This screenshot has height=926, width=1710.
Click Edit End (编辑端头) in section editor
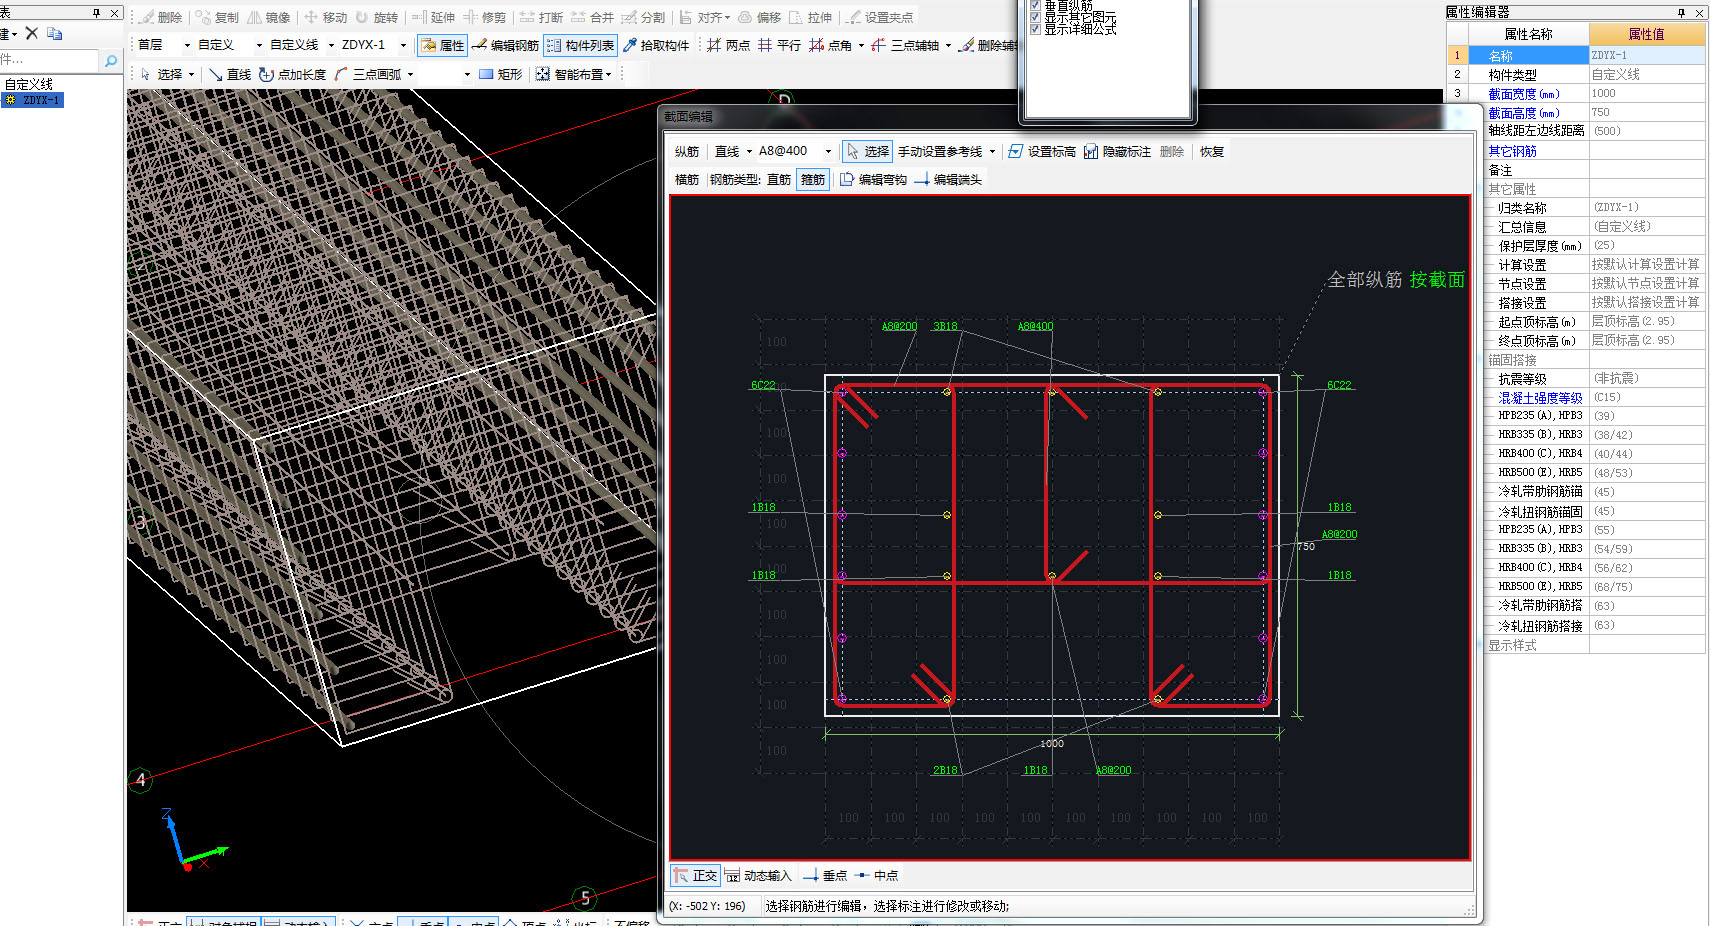949,179
